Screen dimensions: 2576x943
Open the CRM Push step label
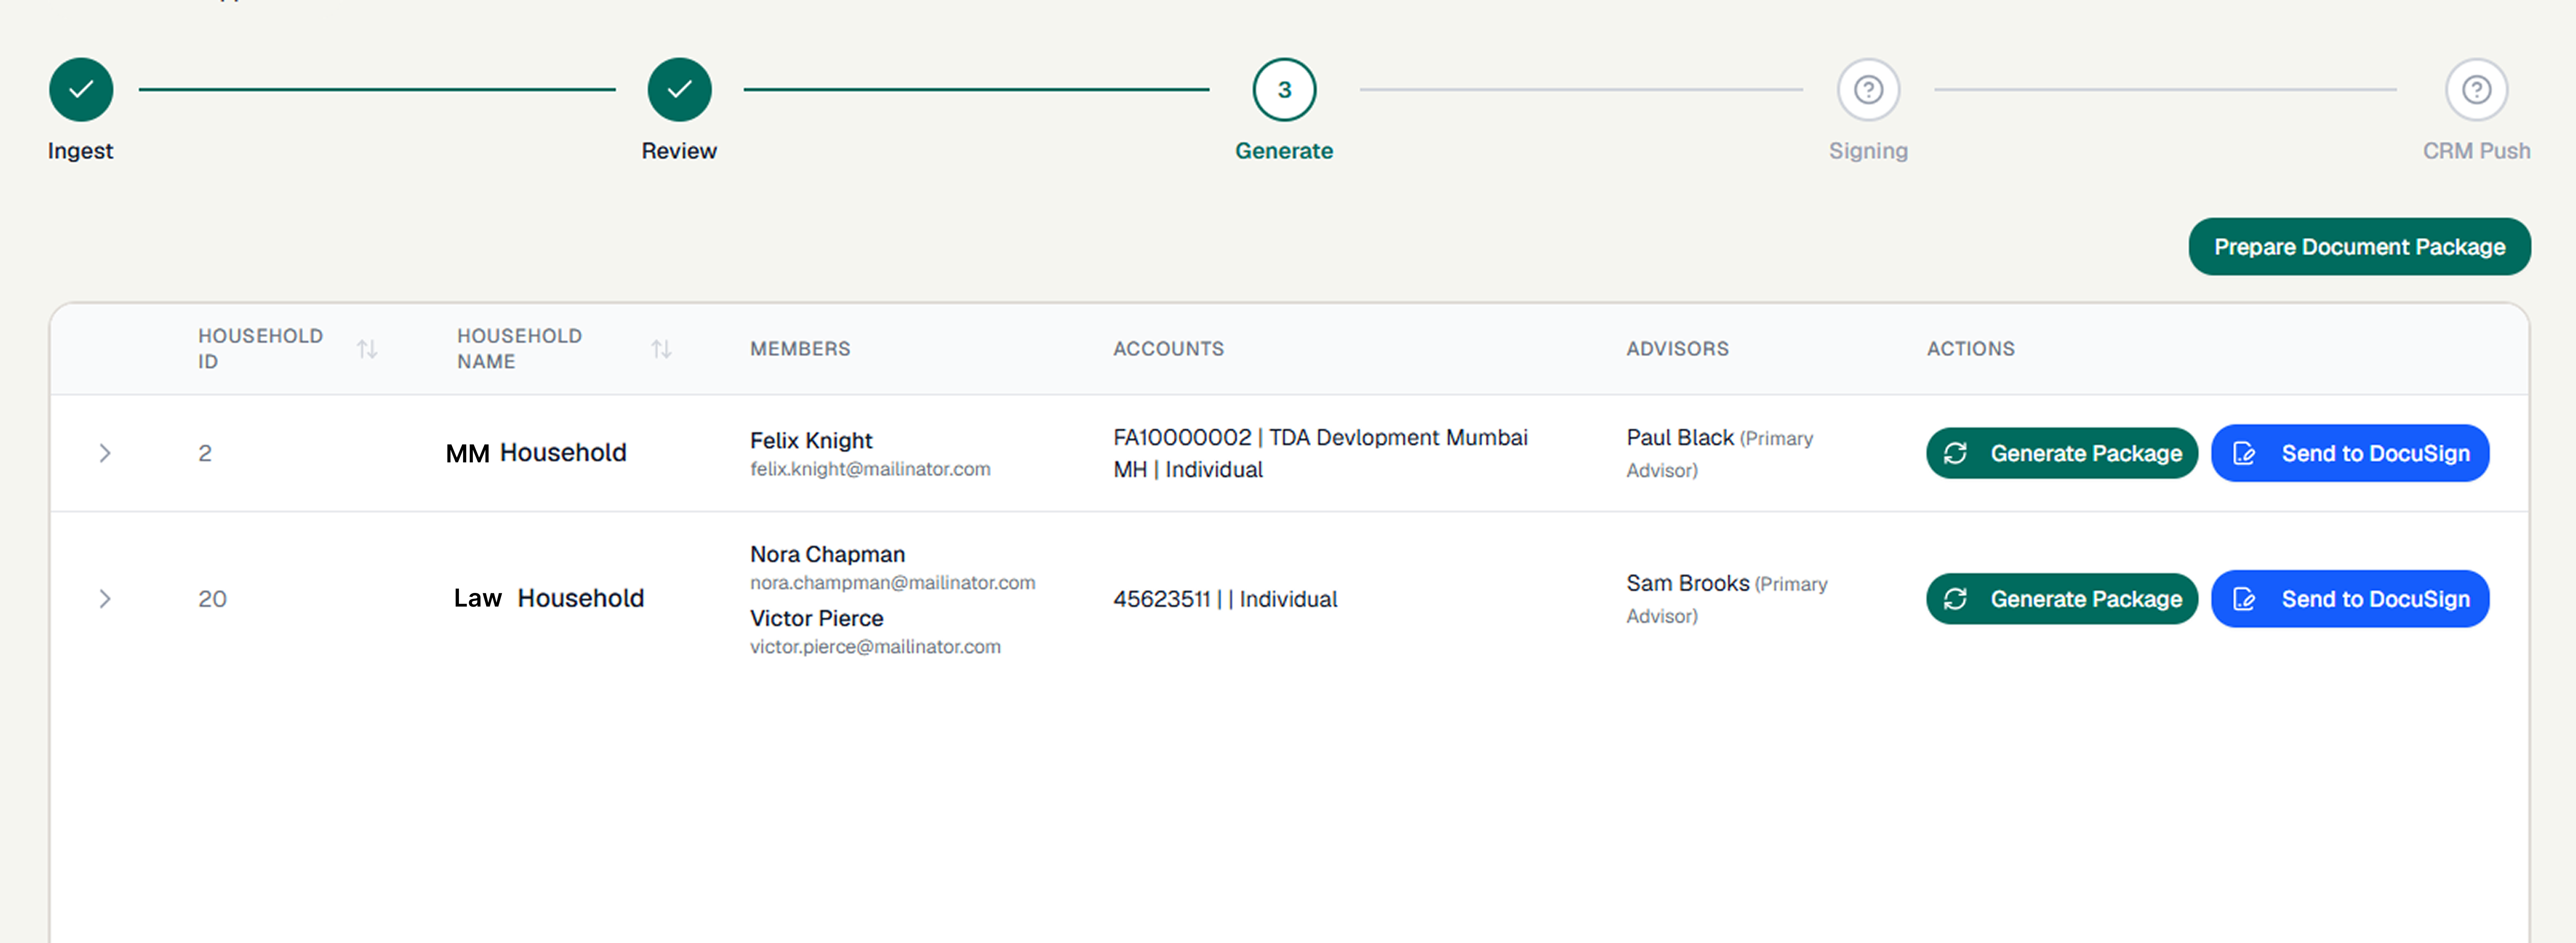tap(2476, 151)
